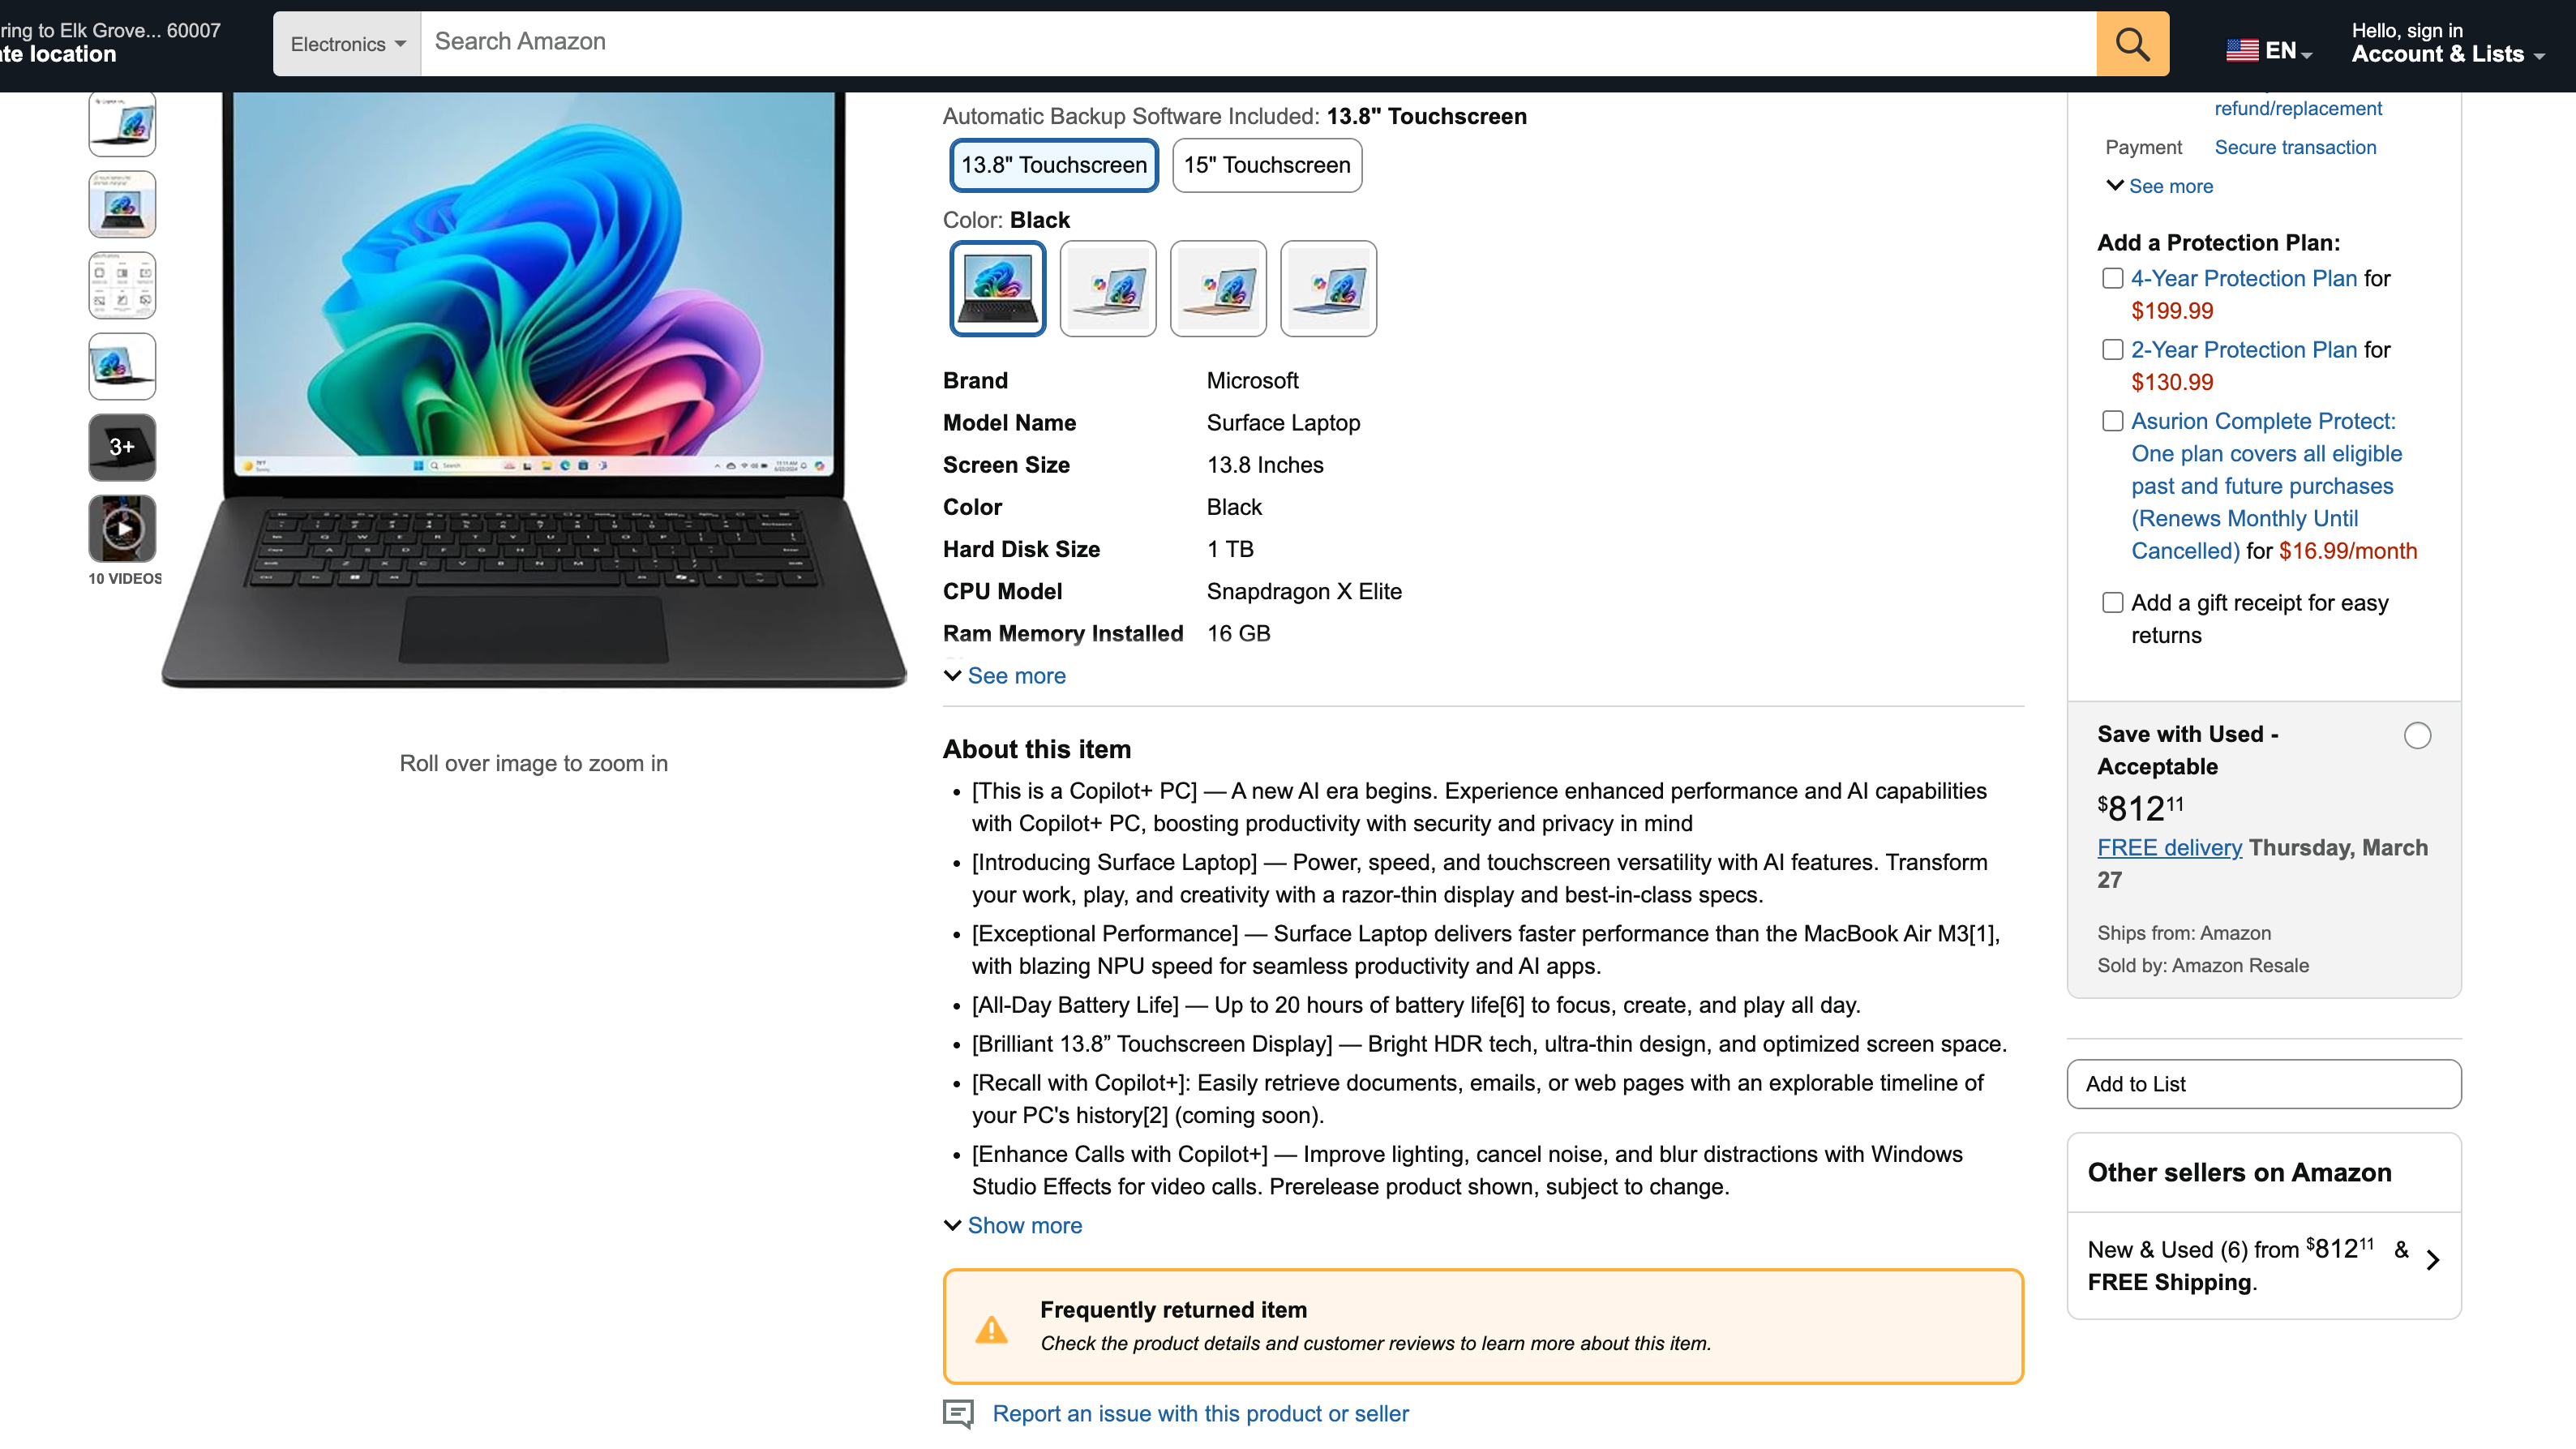Open the Electronics search category dropdown
Image resolution: width=2576 pixels, height=1449 pixels.
point(347,43)
